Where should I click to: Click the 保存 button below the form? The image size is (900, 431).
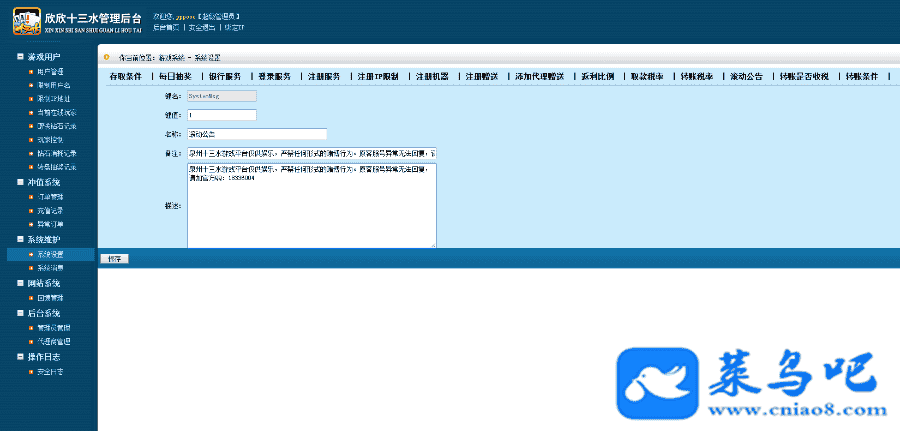coord(113,259)
